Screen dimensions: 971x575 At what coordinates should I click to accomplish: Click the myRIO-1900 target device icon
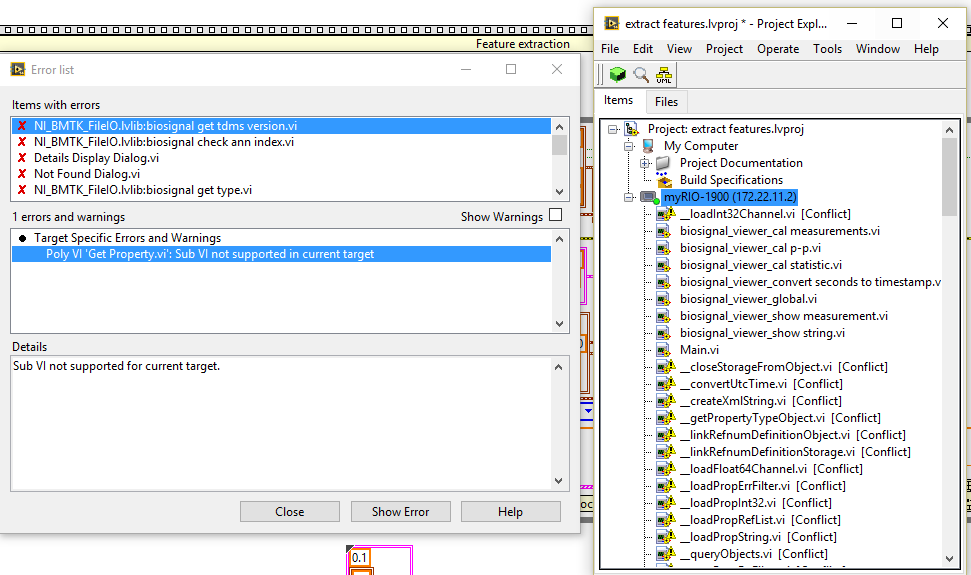[648, 197]
